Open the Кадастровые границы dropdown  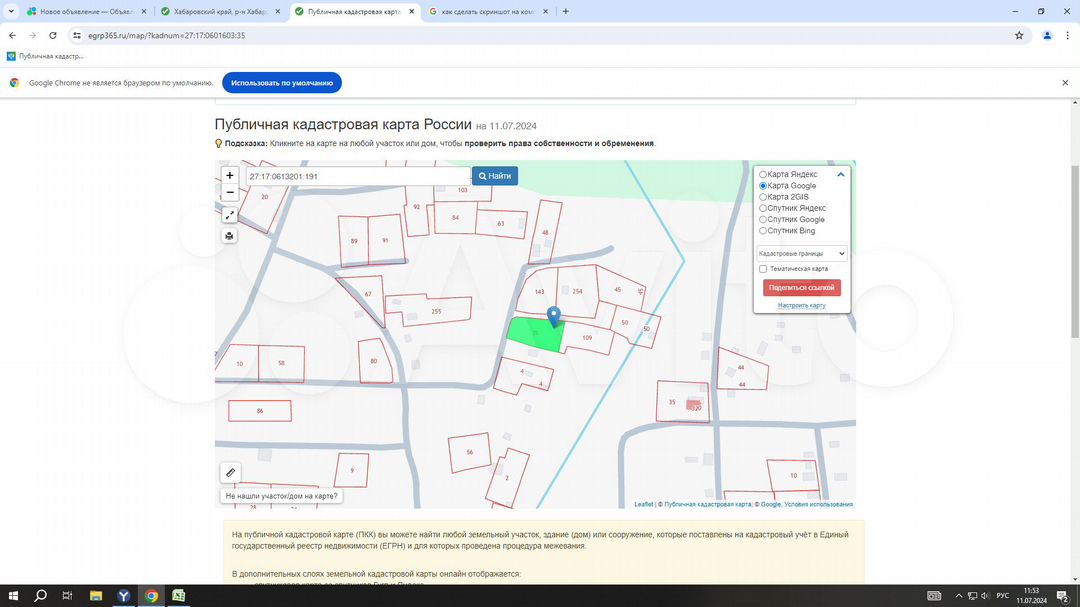click(802, 254)
